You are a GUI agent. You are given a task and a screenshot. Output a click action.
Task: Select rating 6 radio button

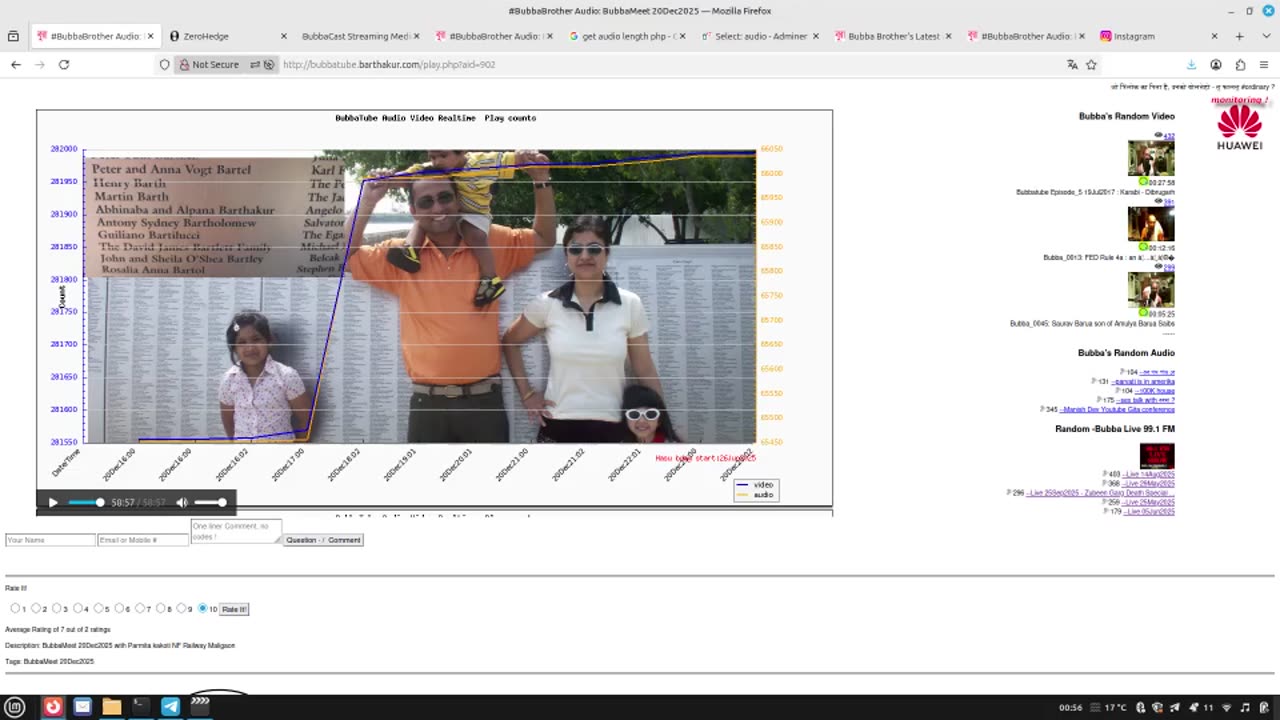119,609
